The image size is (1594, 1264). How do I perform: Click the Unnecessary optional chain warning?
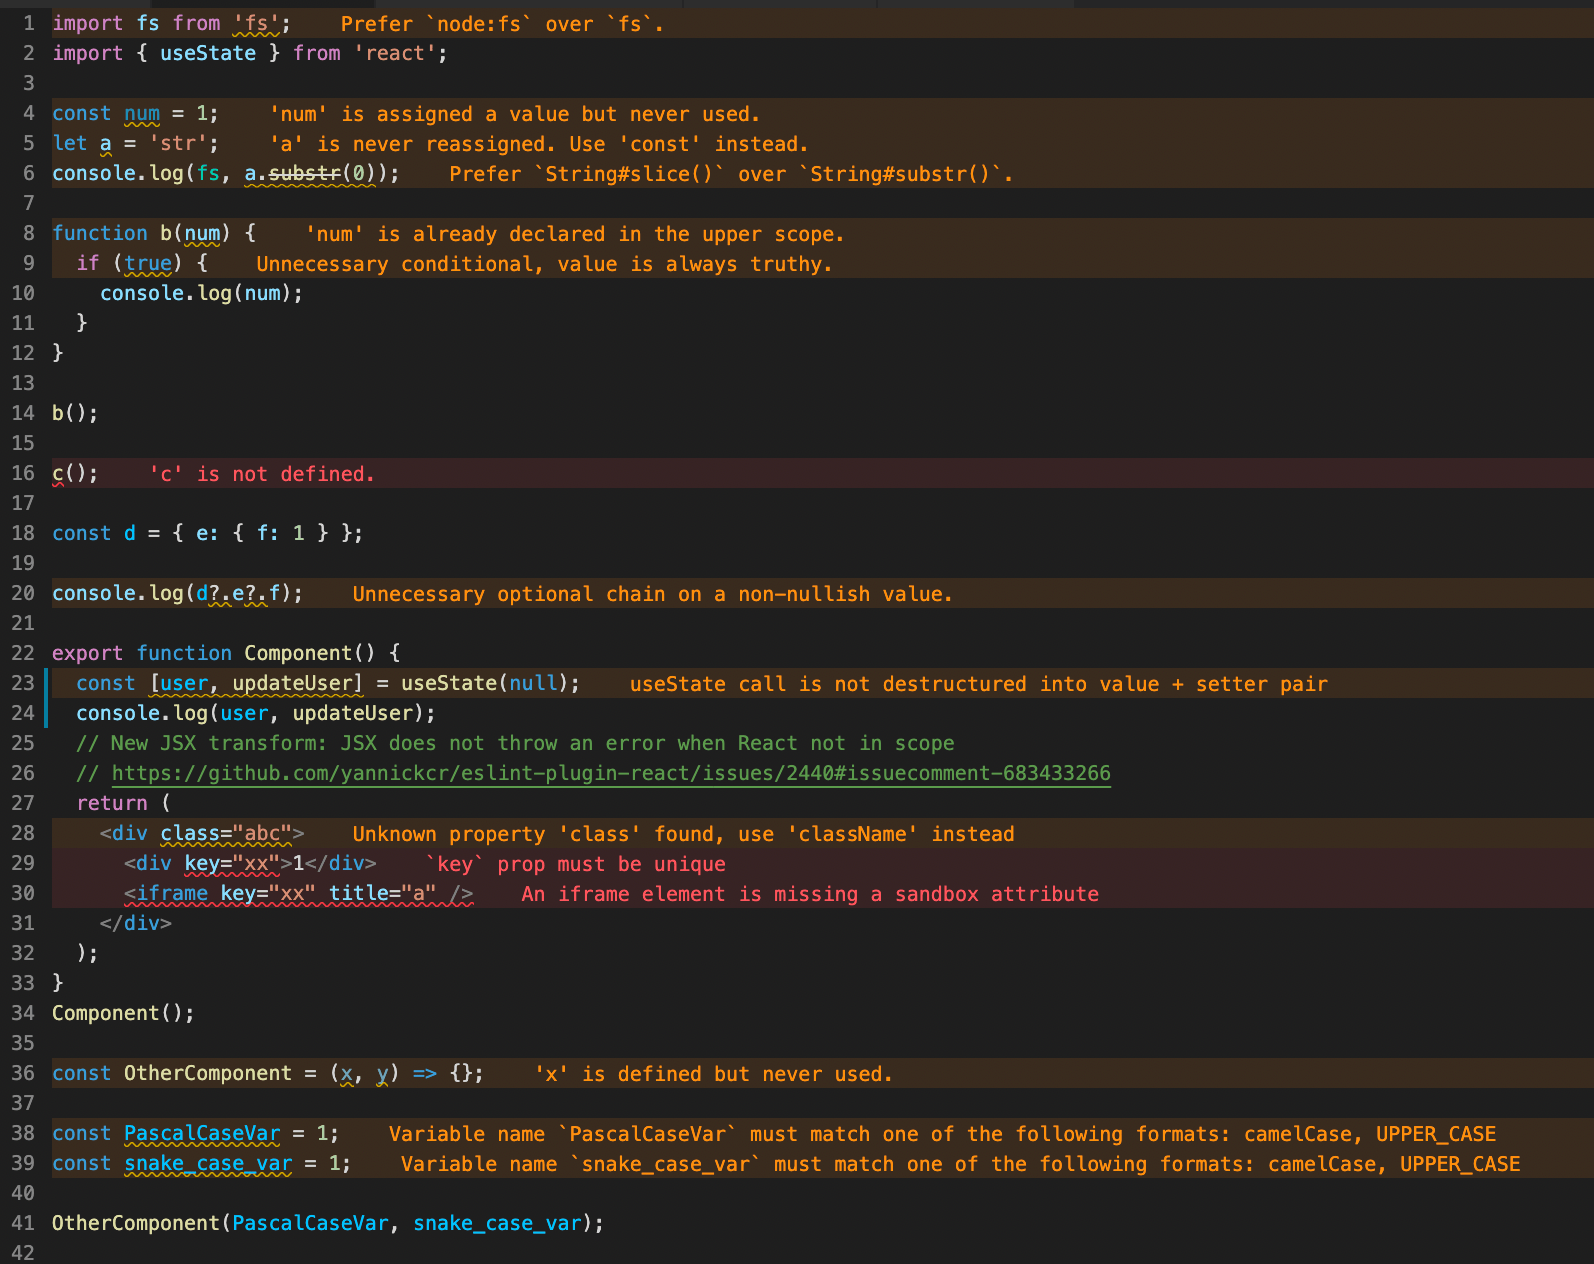[x=652, y=594]
